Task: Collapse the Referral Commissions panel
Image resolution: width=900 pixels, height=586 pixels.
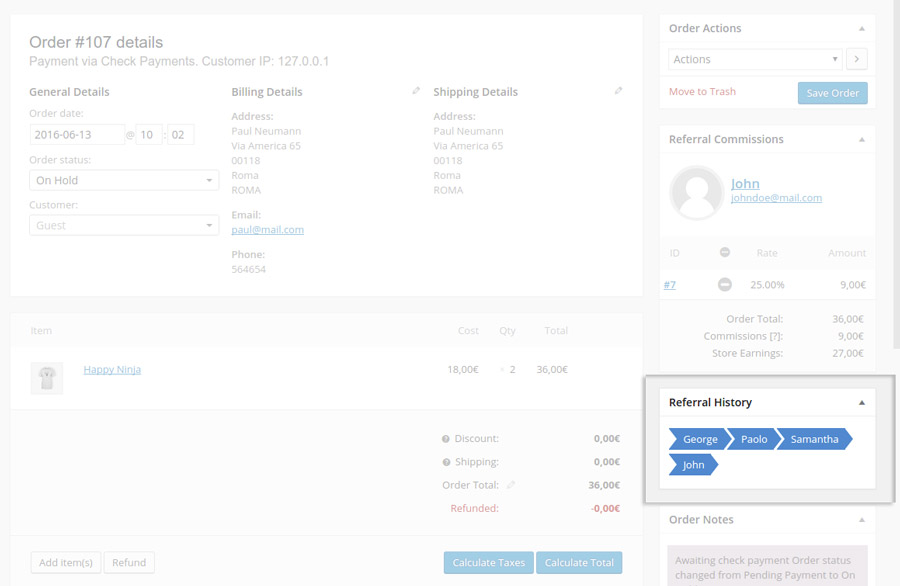Action: pyautogui.click(x=862, y=140)
